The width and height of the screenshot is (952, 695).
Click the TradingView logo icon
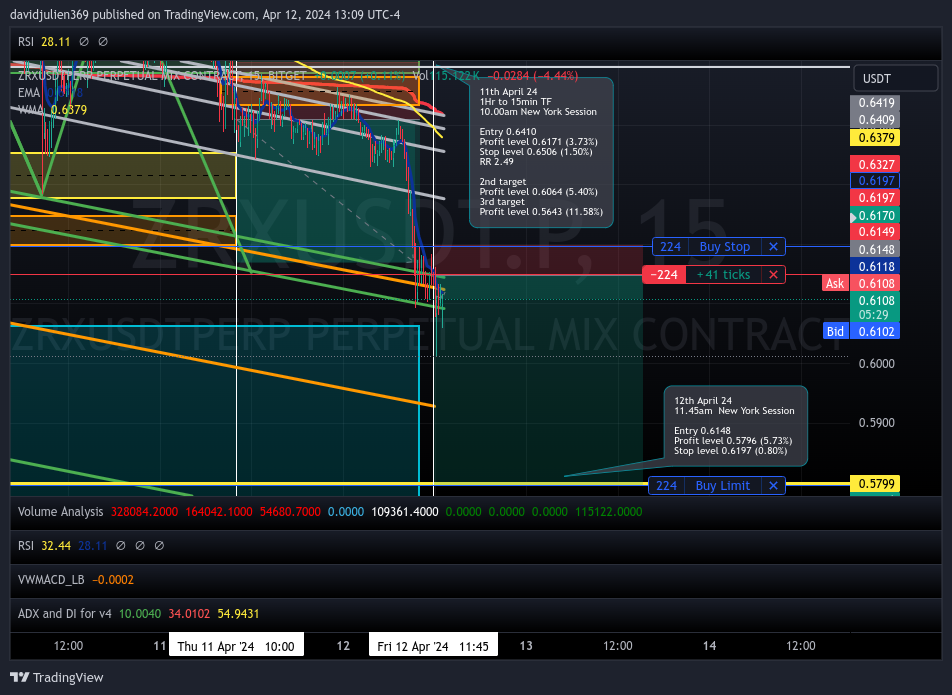[19, 677]
